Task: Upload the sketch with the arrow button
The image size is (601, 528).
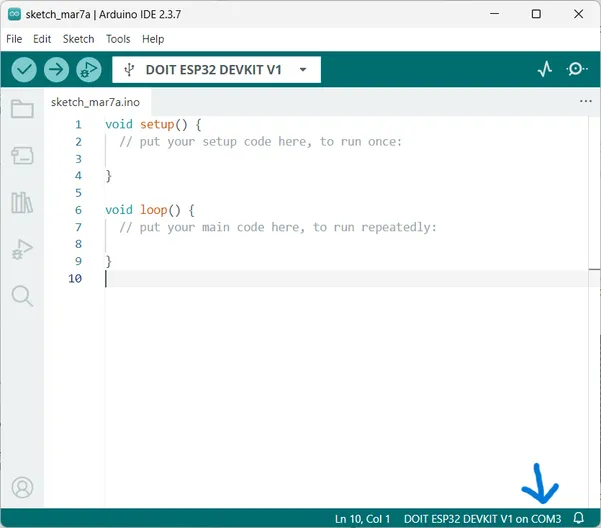Action: tap(56, 70)
